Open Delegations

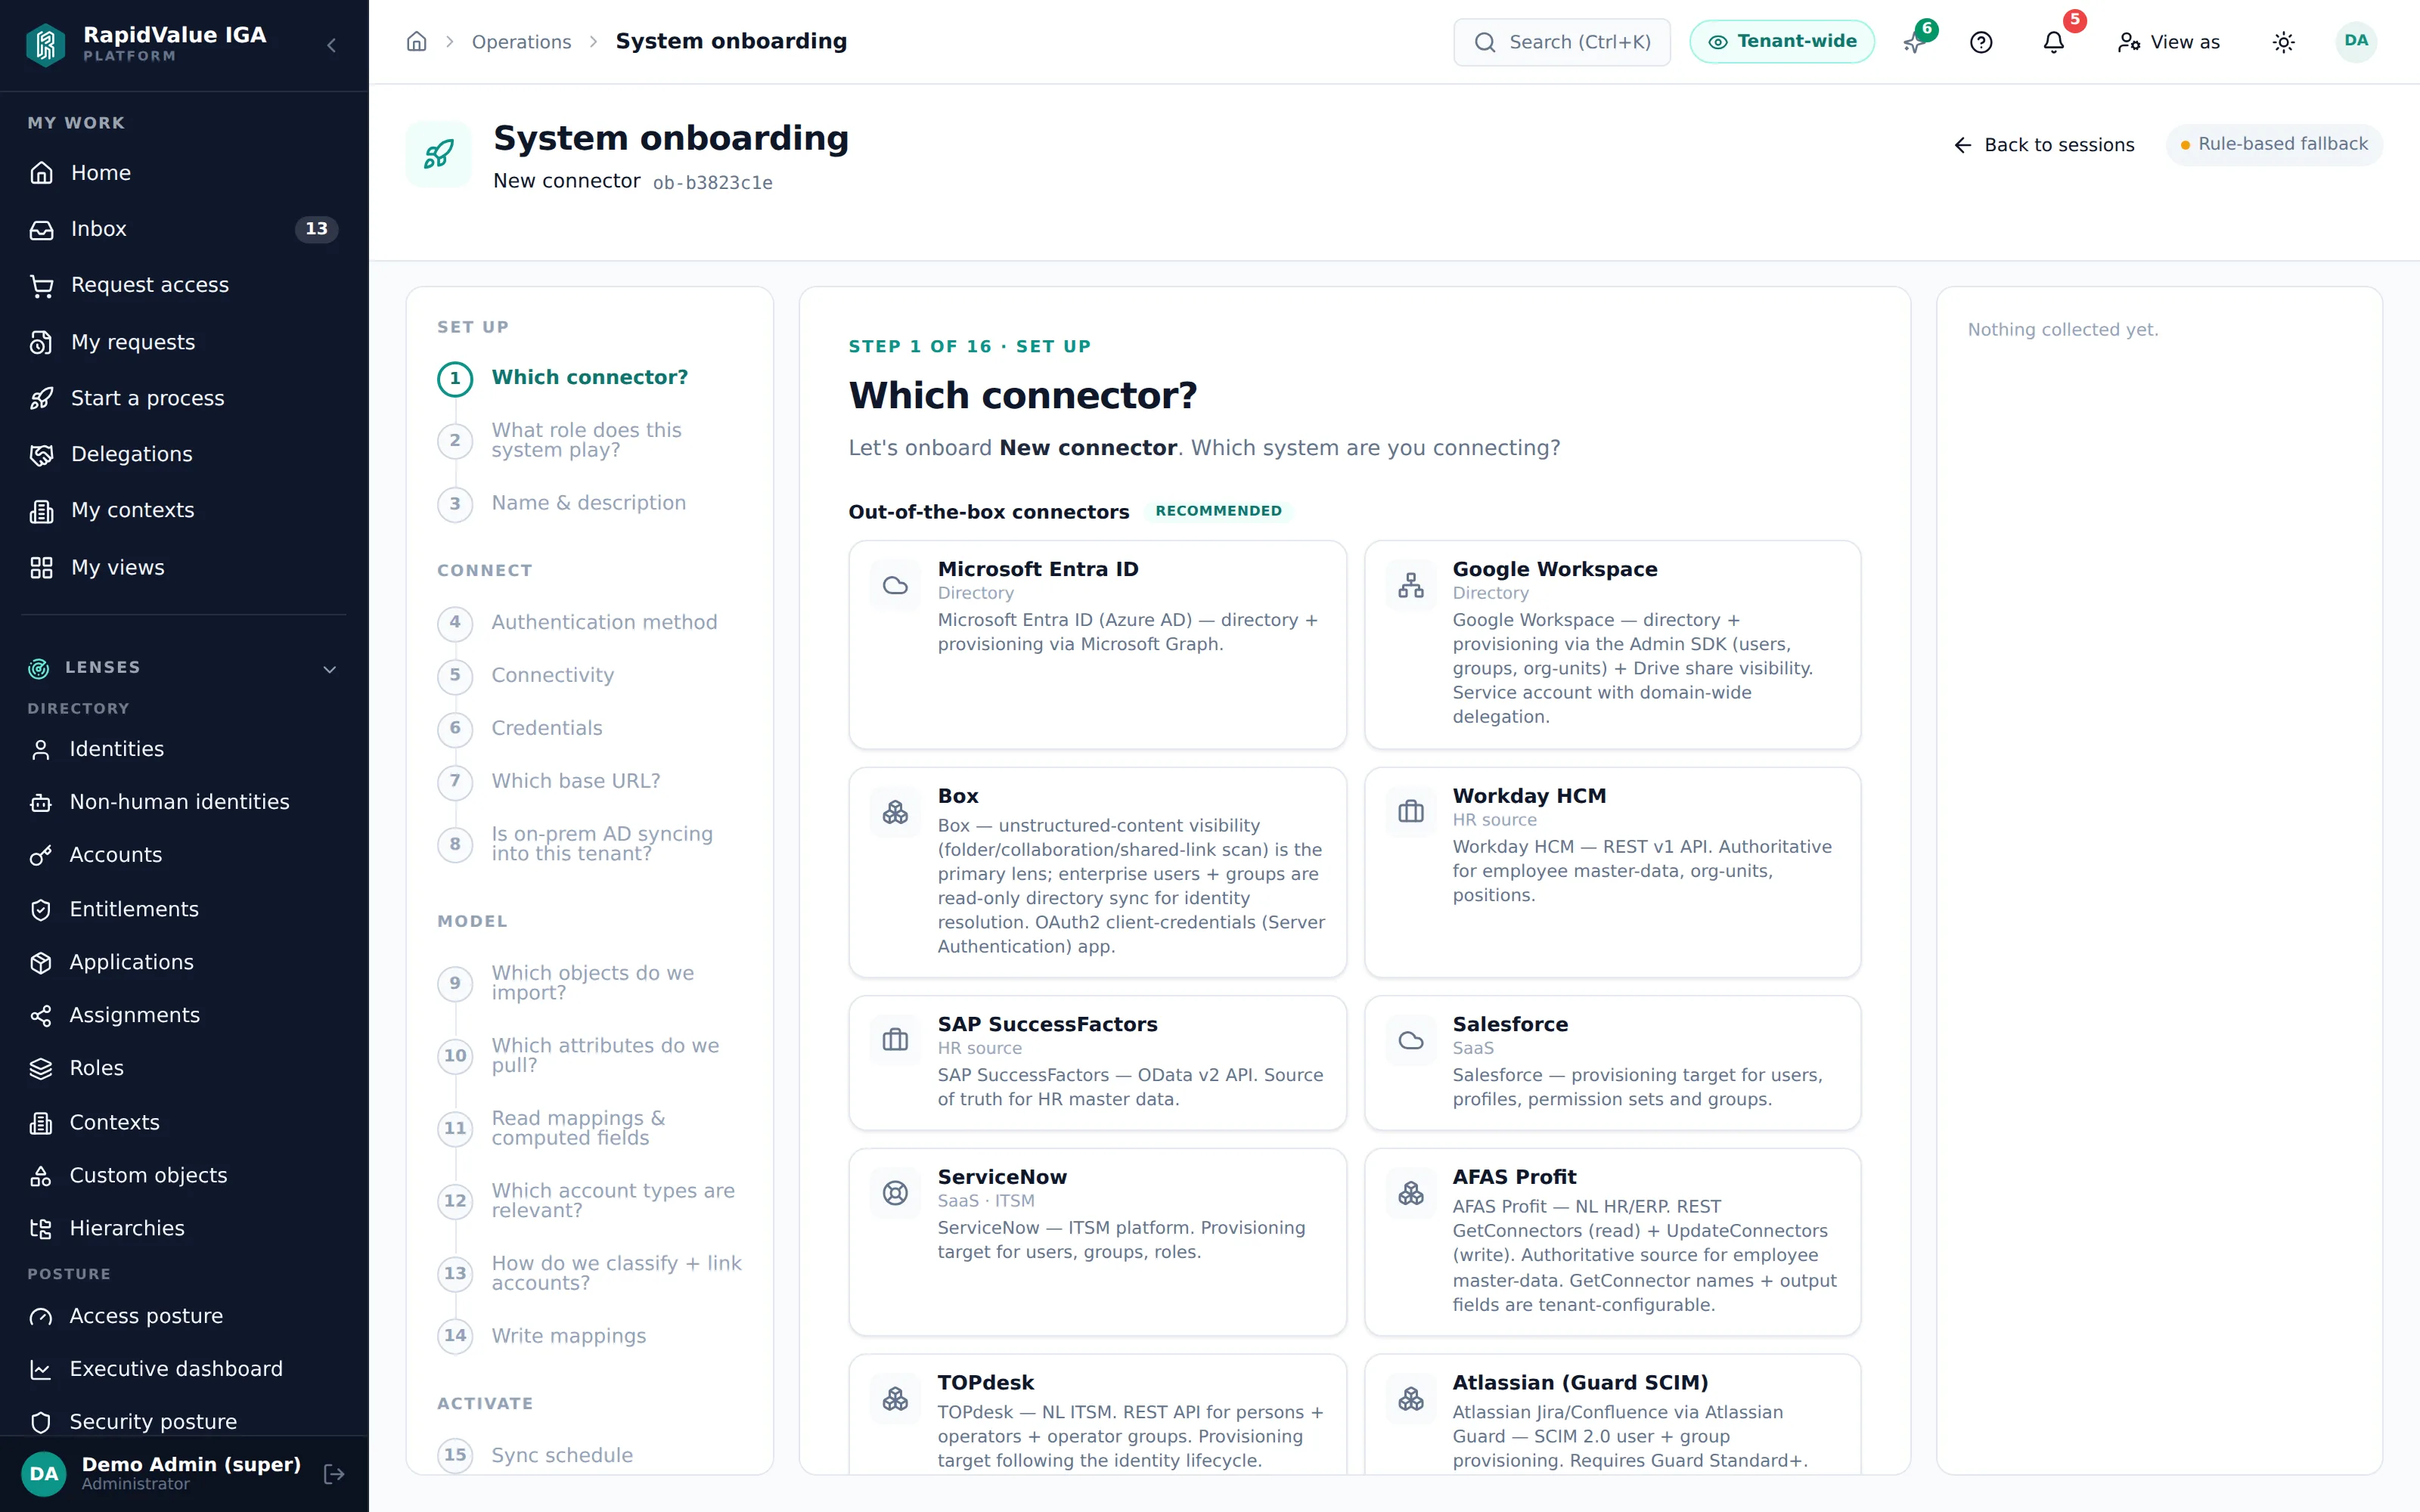(x=184, y=454)
